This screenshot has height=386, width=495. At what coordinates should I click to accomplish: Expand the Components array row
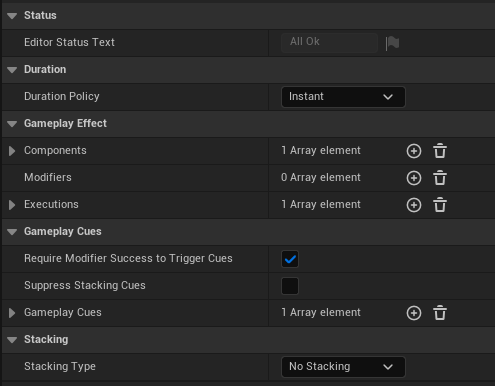(x=12, y=151)
